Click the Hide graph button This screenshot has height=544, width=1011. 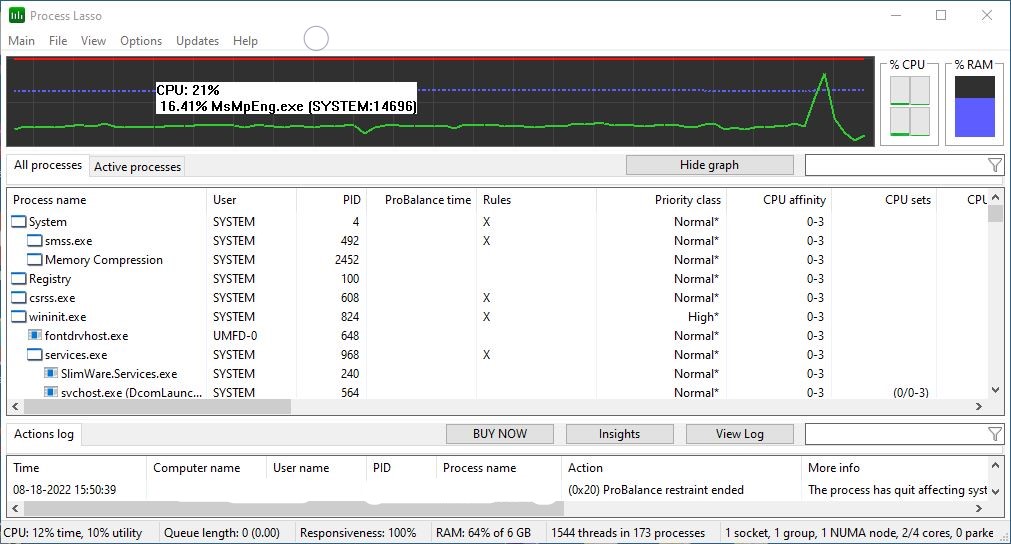point(709,165)
